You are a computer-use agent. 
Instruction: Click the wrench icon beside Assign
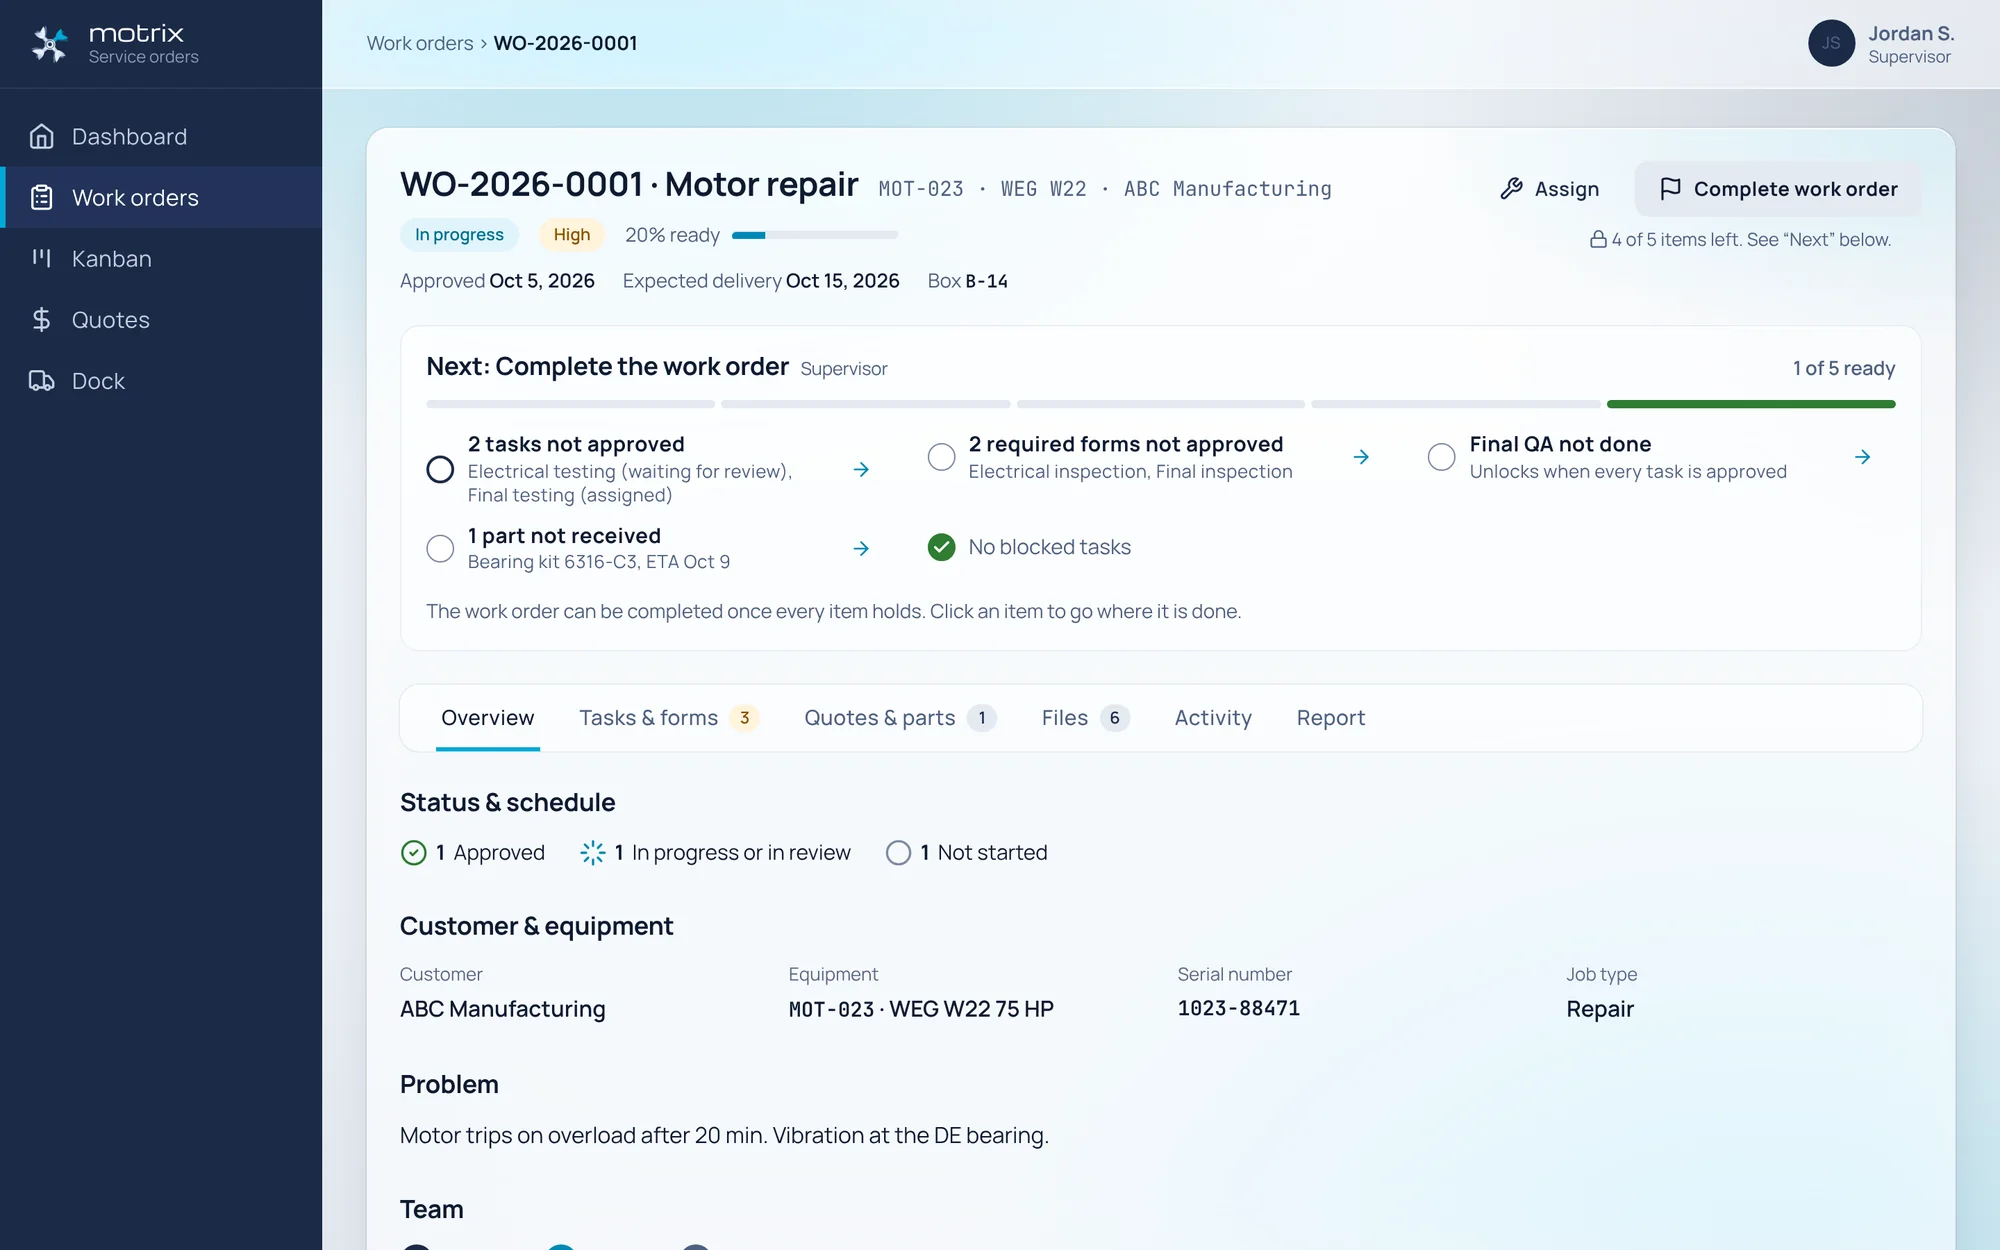click(1511, 189)
